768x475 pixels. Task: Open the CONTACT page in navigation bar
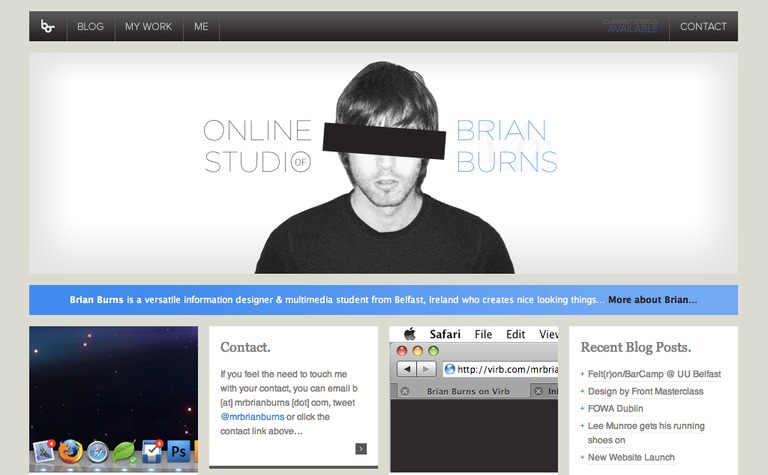[703, 26]
